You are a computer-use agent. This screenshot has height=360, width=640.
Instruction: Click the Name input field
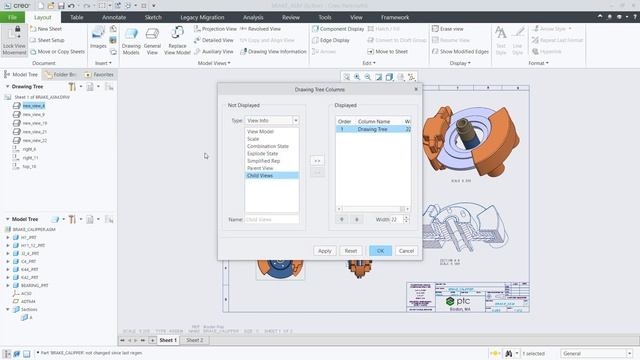pos(271,220)
